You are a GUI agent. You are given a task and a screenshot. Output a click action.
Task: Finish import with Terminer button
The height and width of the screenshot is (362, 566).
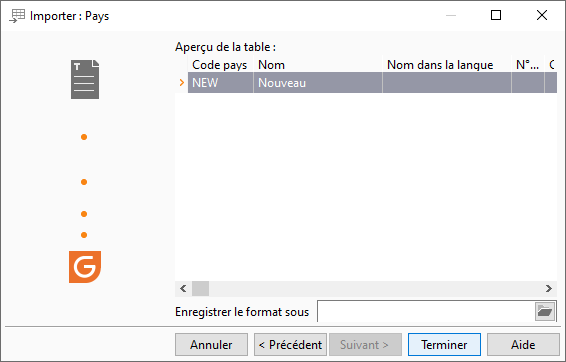click(444, 345)
